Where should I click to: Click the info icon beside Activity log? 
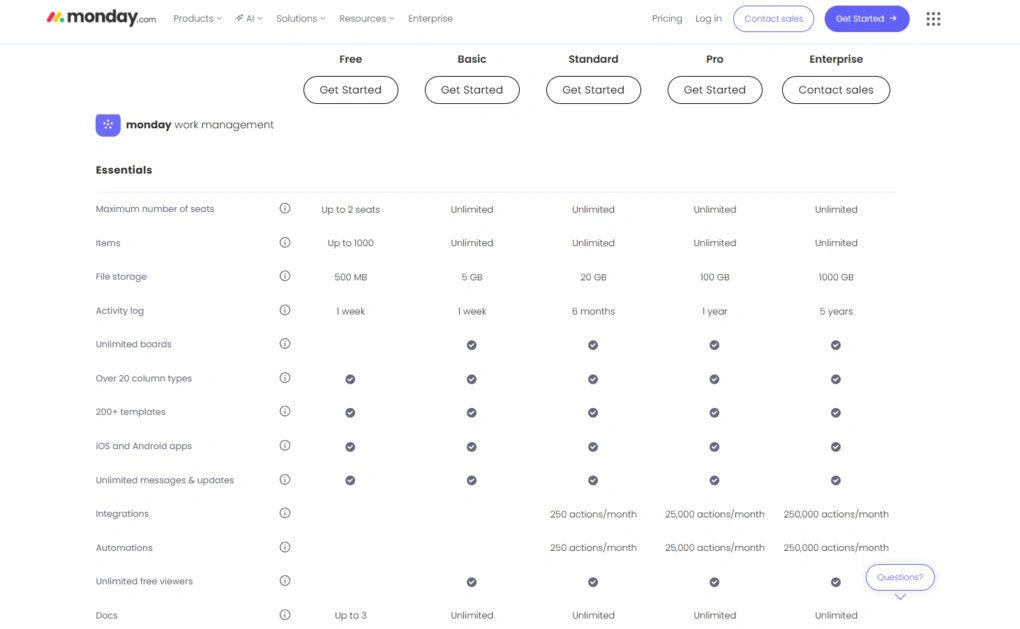tap(285, 310)
